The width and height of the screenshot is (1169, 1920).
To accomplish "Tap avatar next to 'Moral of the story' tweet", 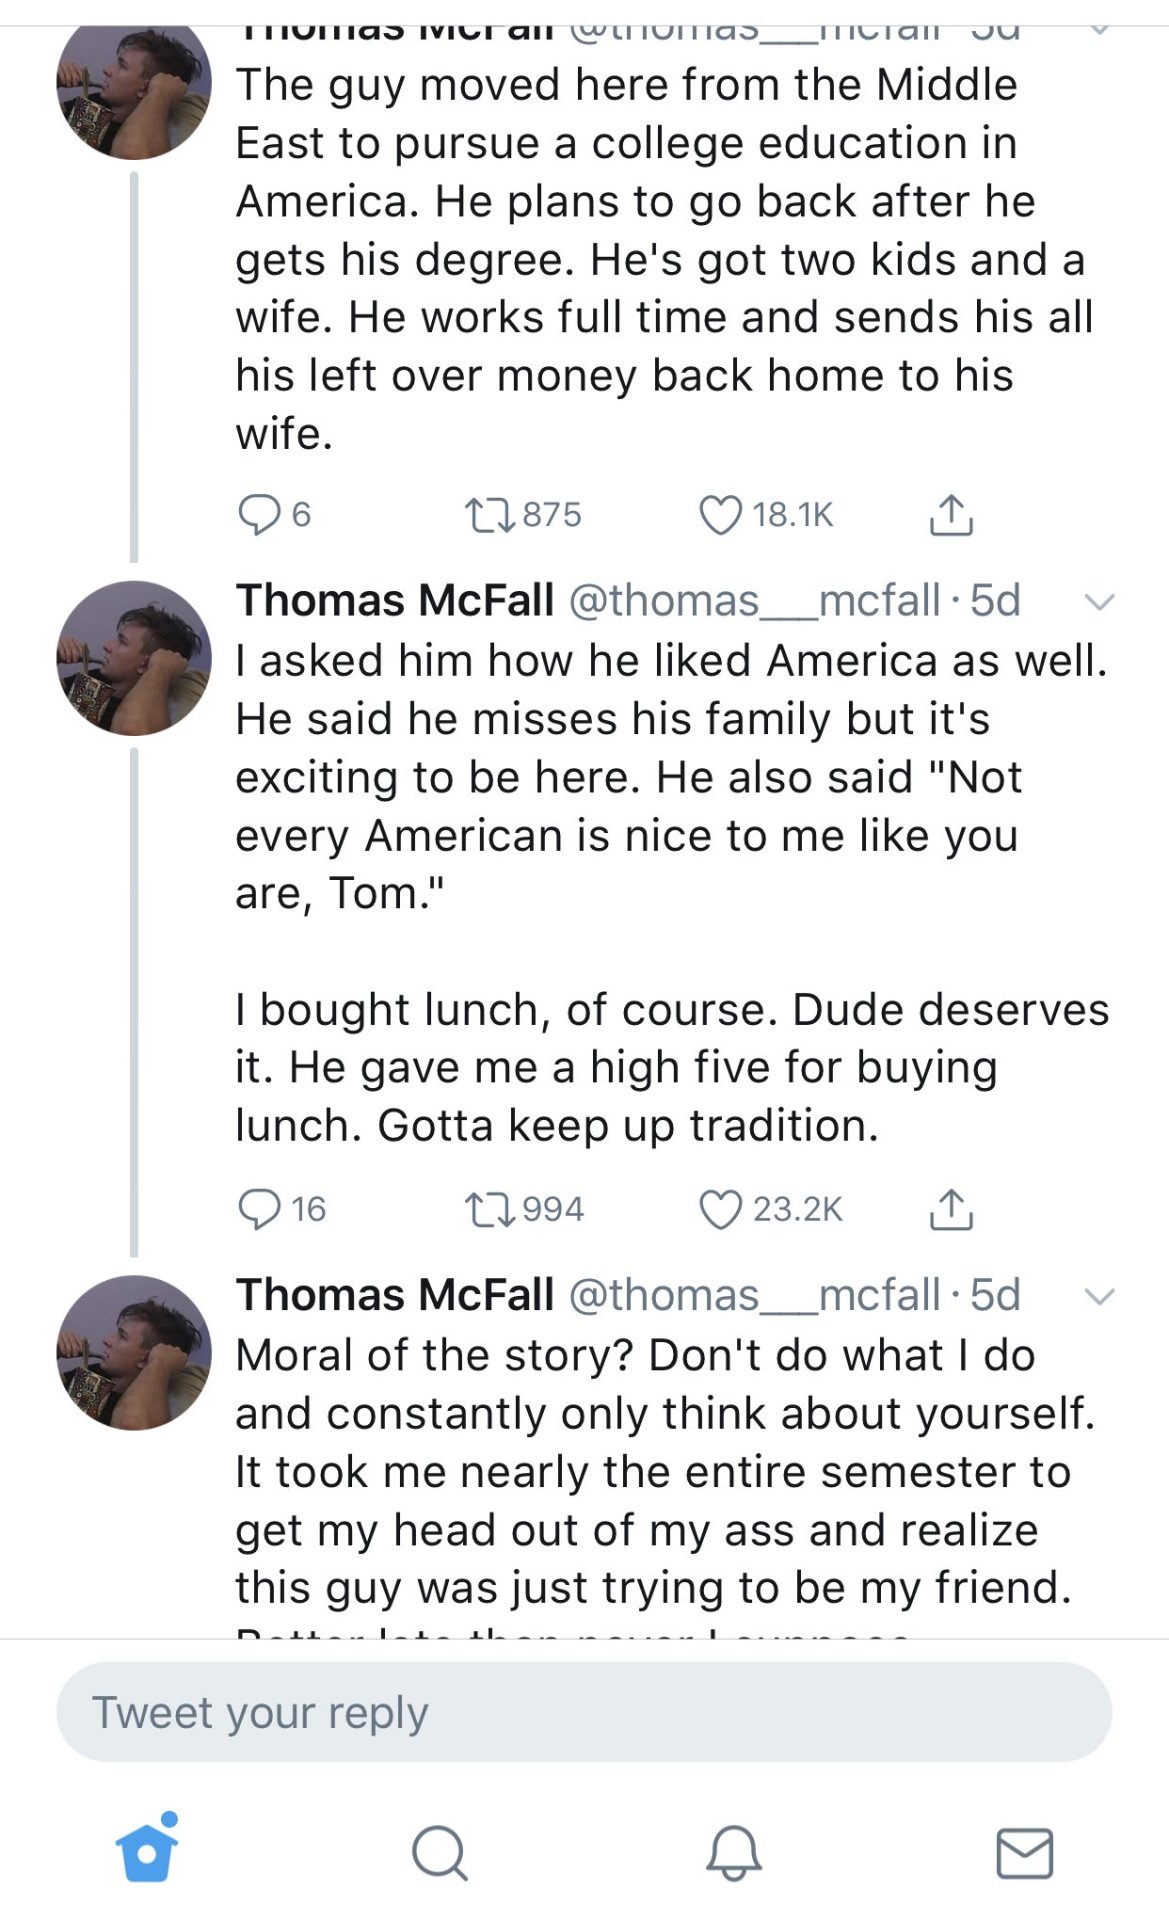I will point(134,1352).
